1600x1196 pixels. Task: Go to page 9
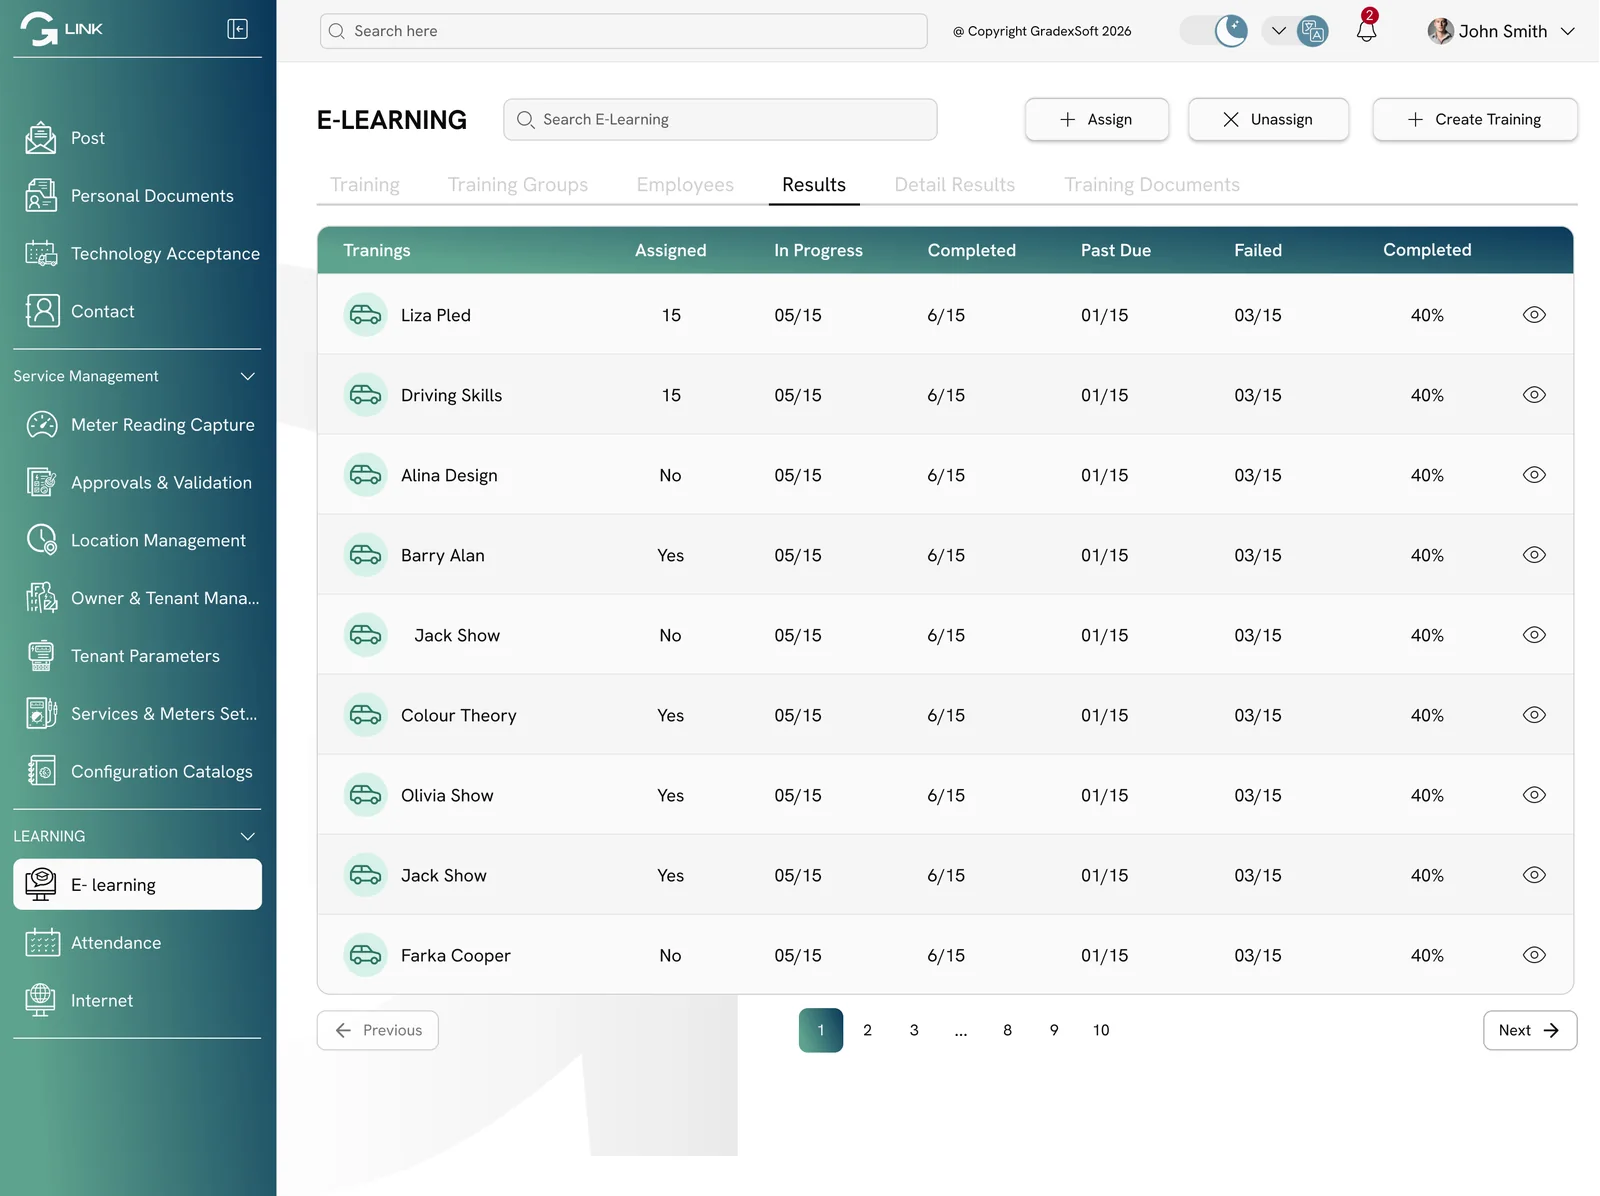click(1054, 1030)
